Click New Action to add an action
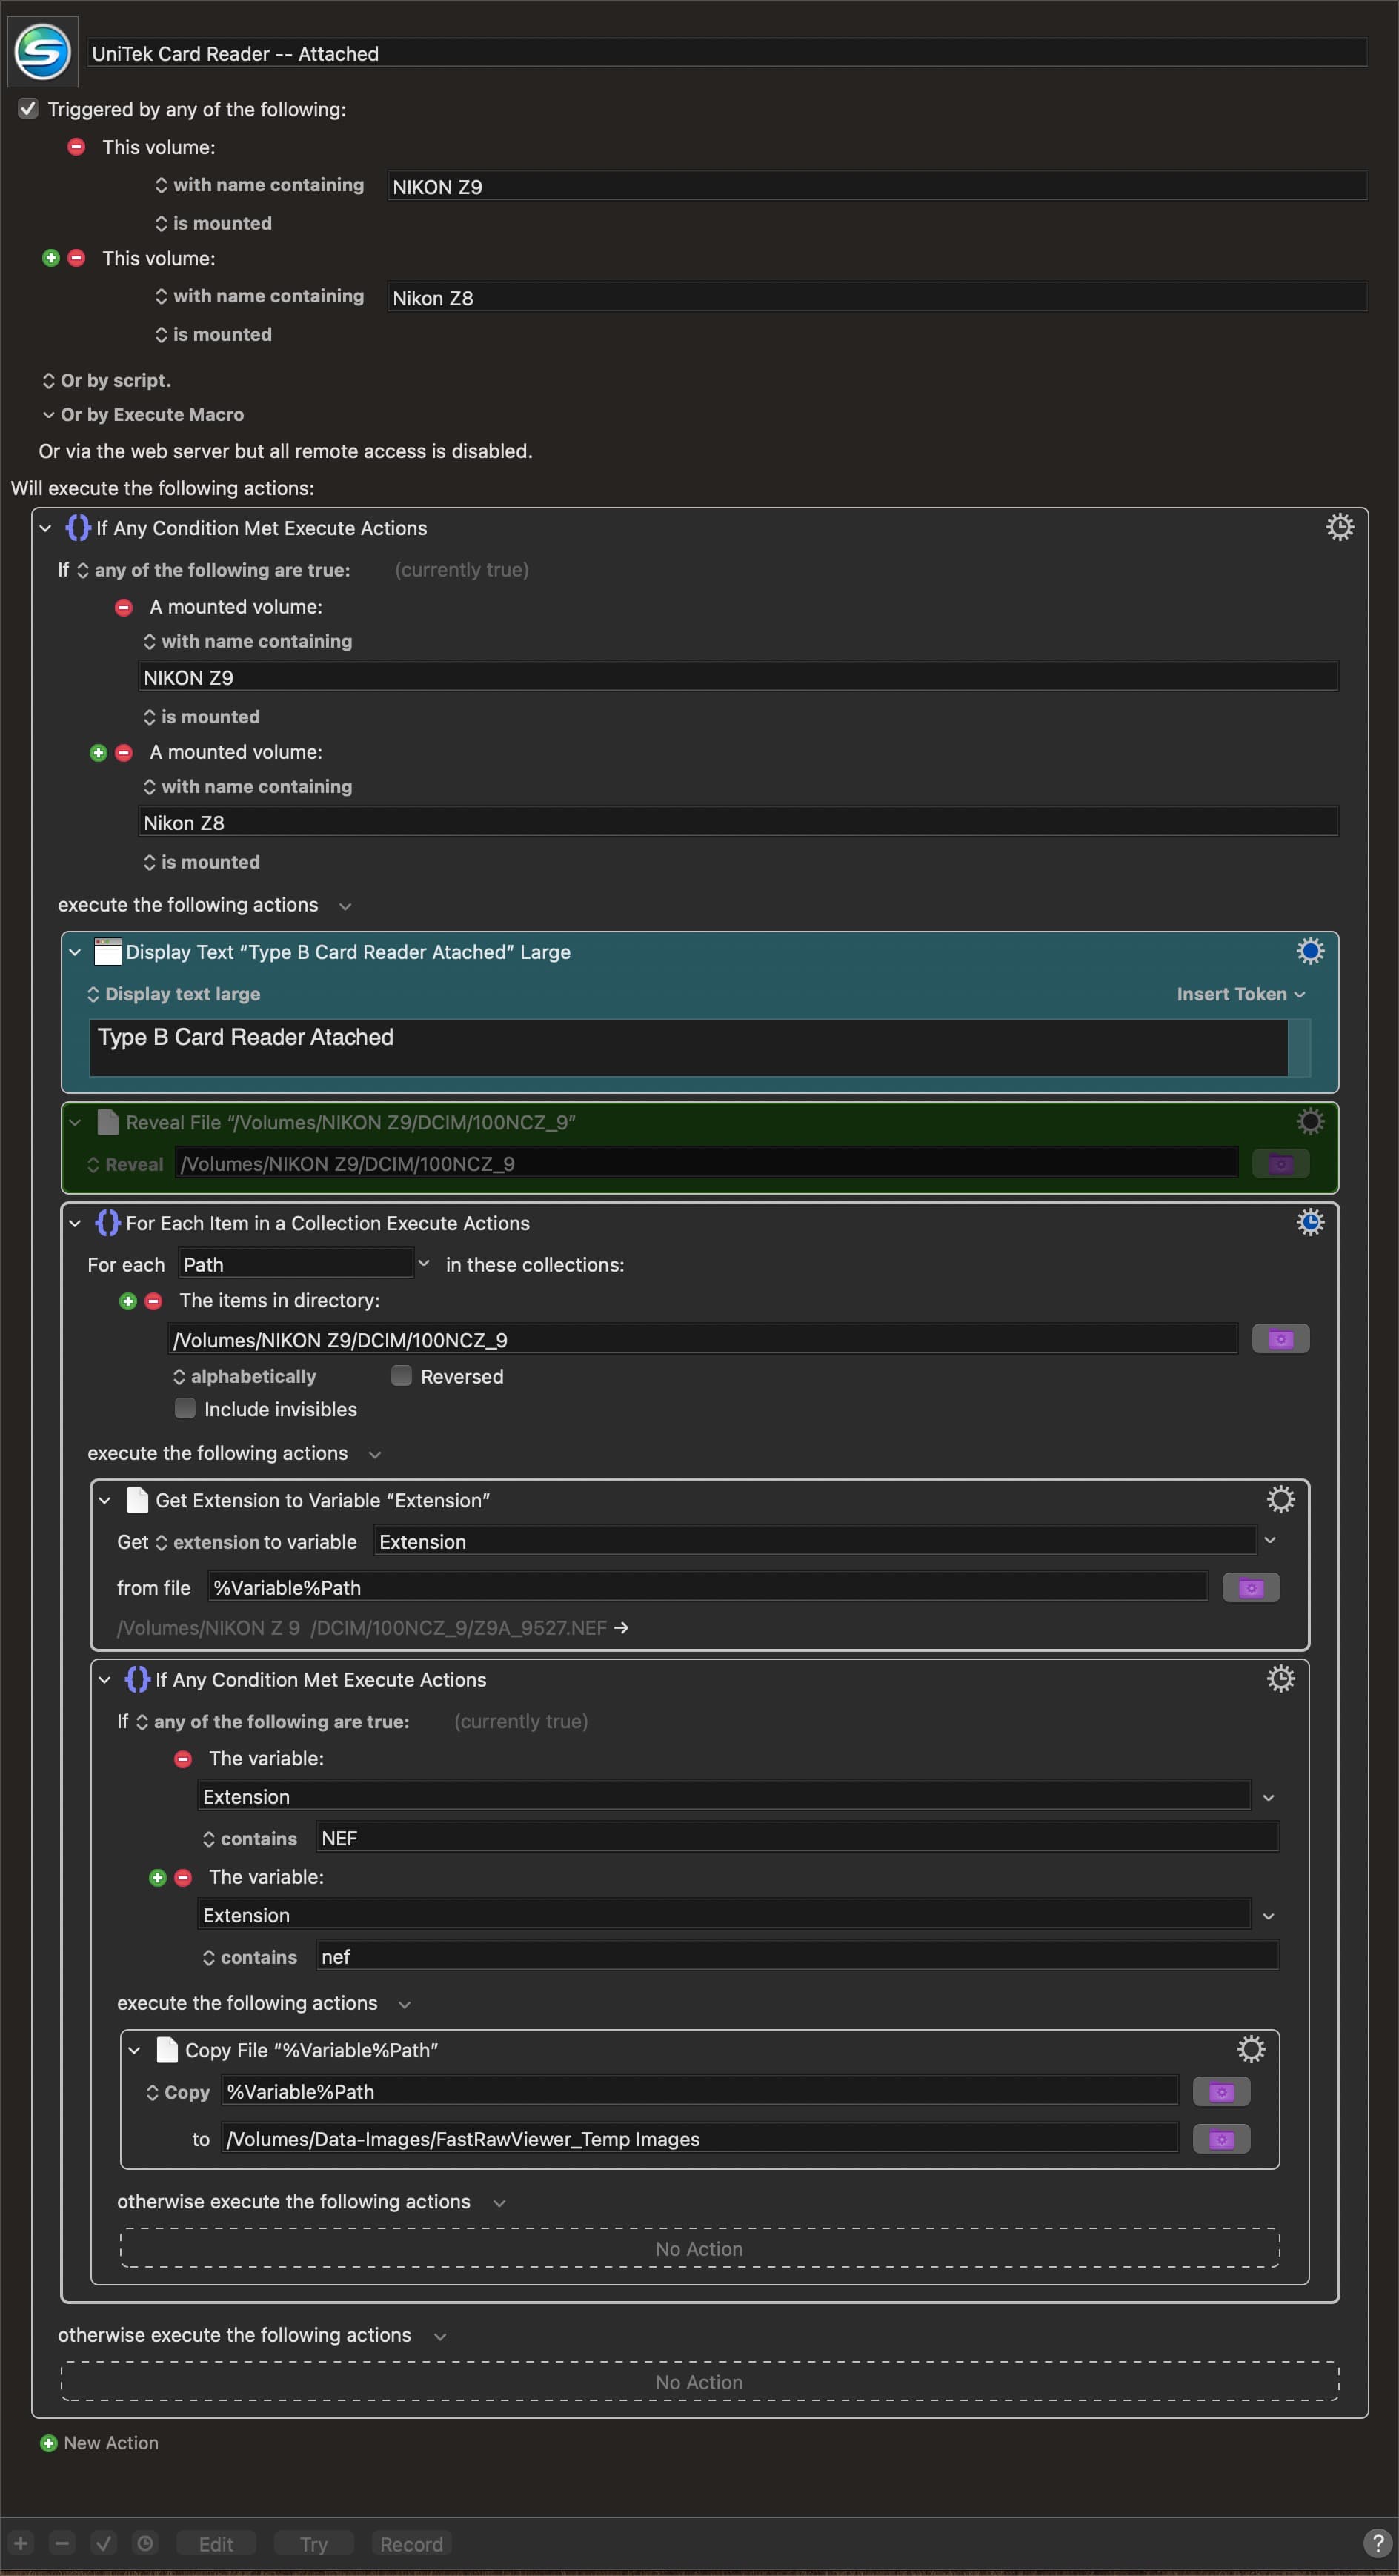This screenshot has height=2576, width=1399. pyautogui.click(x=99, y=2443)
